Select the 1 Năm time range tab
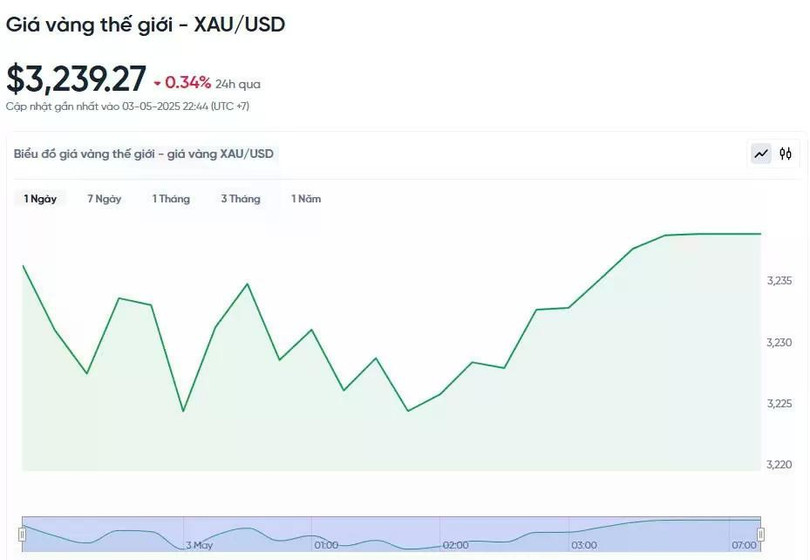The height and width of the screenshot is (560, 810). [x=306, y=199]
